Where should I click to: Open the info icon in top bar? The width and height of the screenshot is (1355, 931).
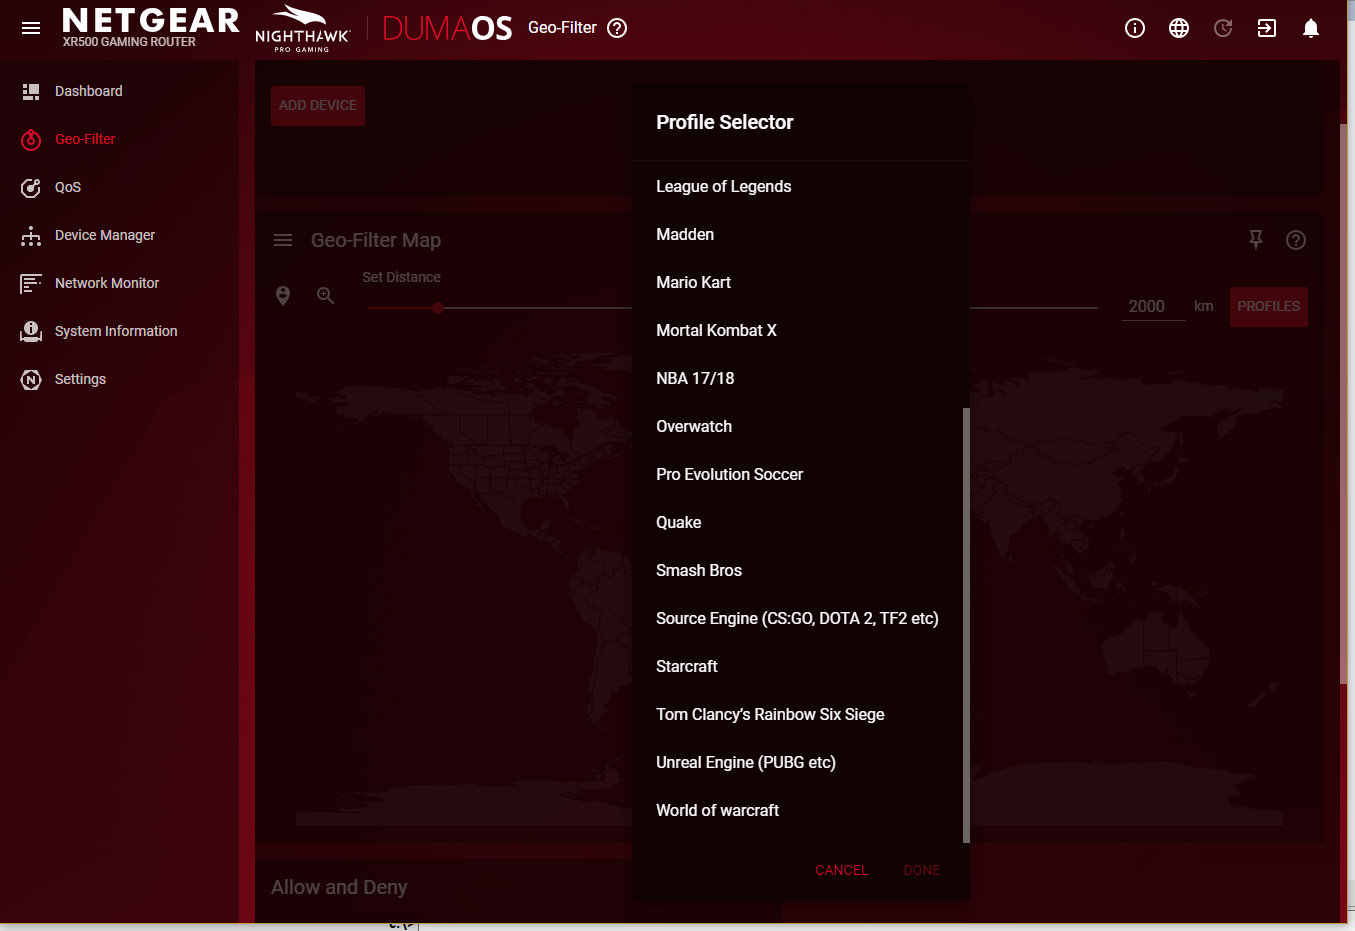[x=1135, y=28]
